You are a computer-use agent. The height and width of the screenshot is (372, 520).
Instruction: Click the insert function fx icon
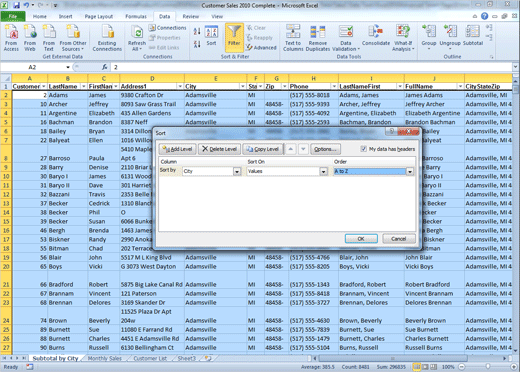[x=105, y=67]
